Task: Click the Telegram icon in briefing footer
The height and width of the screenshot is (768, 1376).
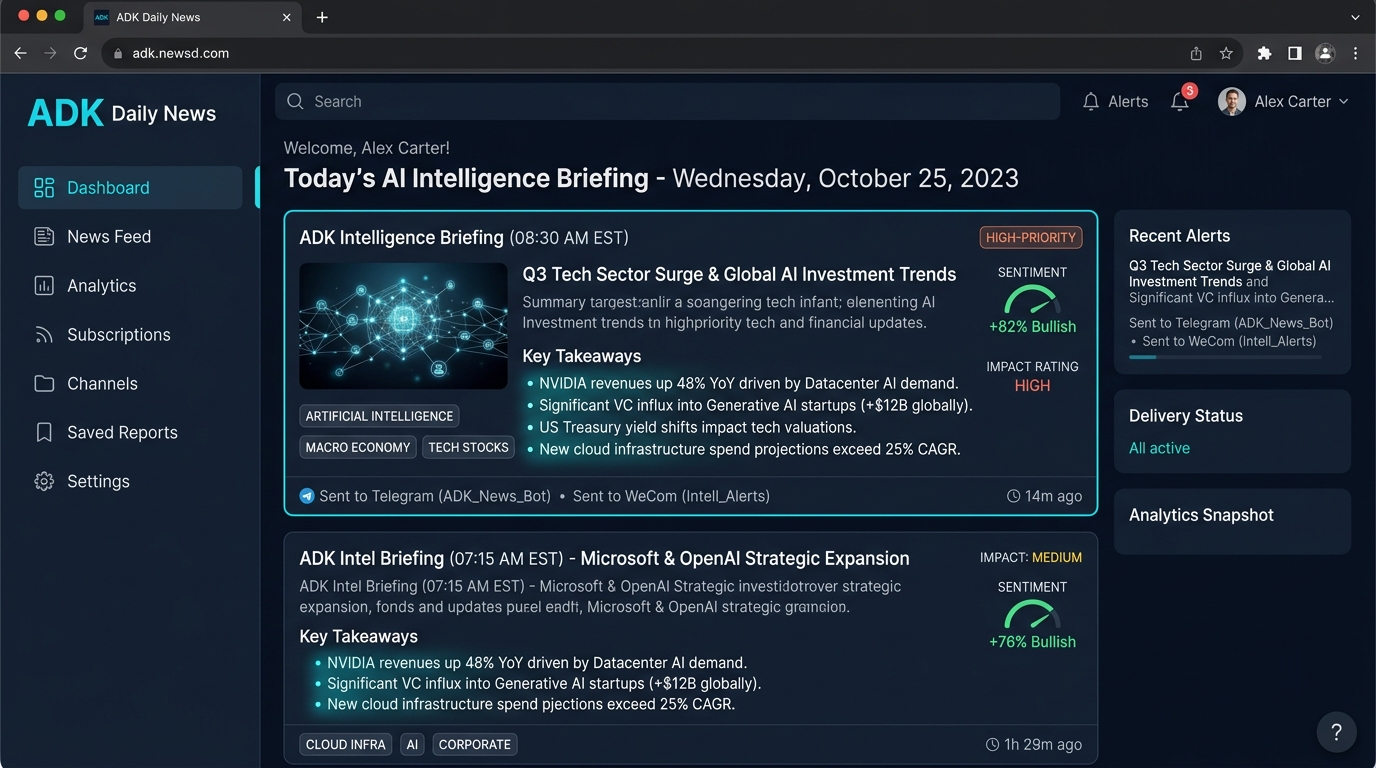Action: pyautogui.click(x=307, y=496)
